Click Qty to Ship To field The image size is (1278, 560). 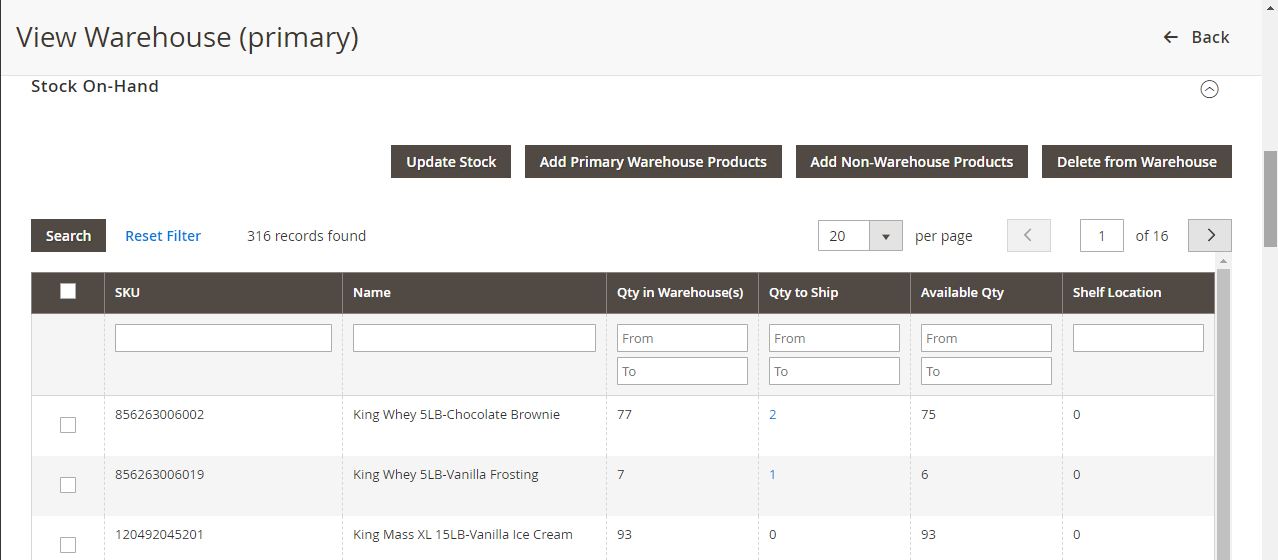pyautogui.click(x=834, y=371)
